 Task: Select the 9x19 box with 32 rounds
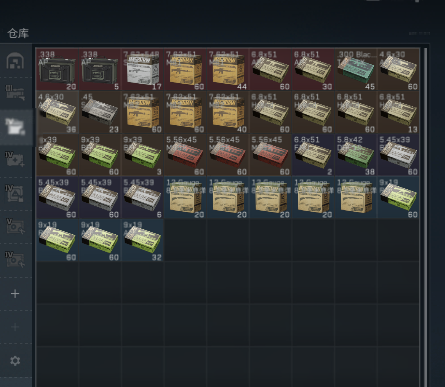click(x=143, y=240)
